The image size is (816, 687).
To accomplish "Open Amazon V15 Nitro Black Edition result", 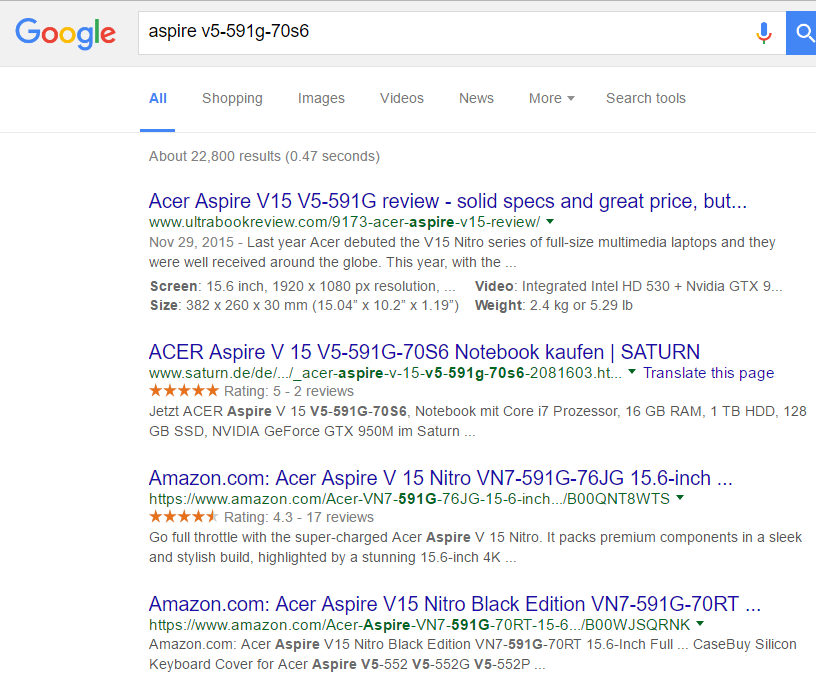I will pos(454,604).
